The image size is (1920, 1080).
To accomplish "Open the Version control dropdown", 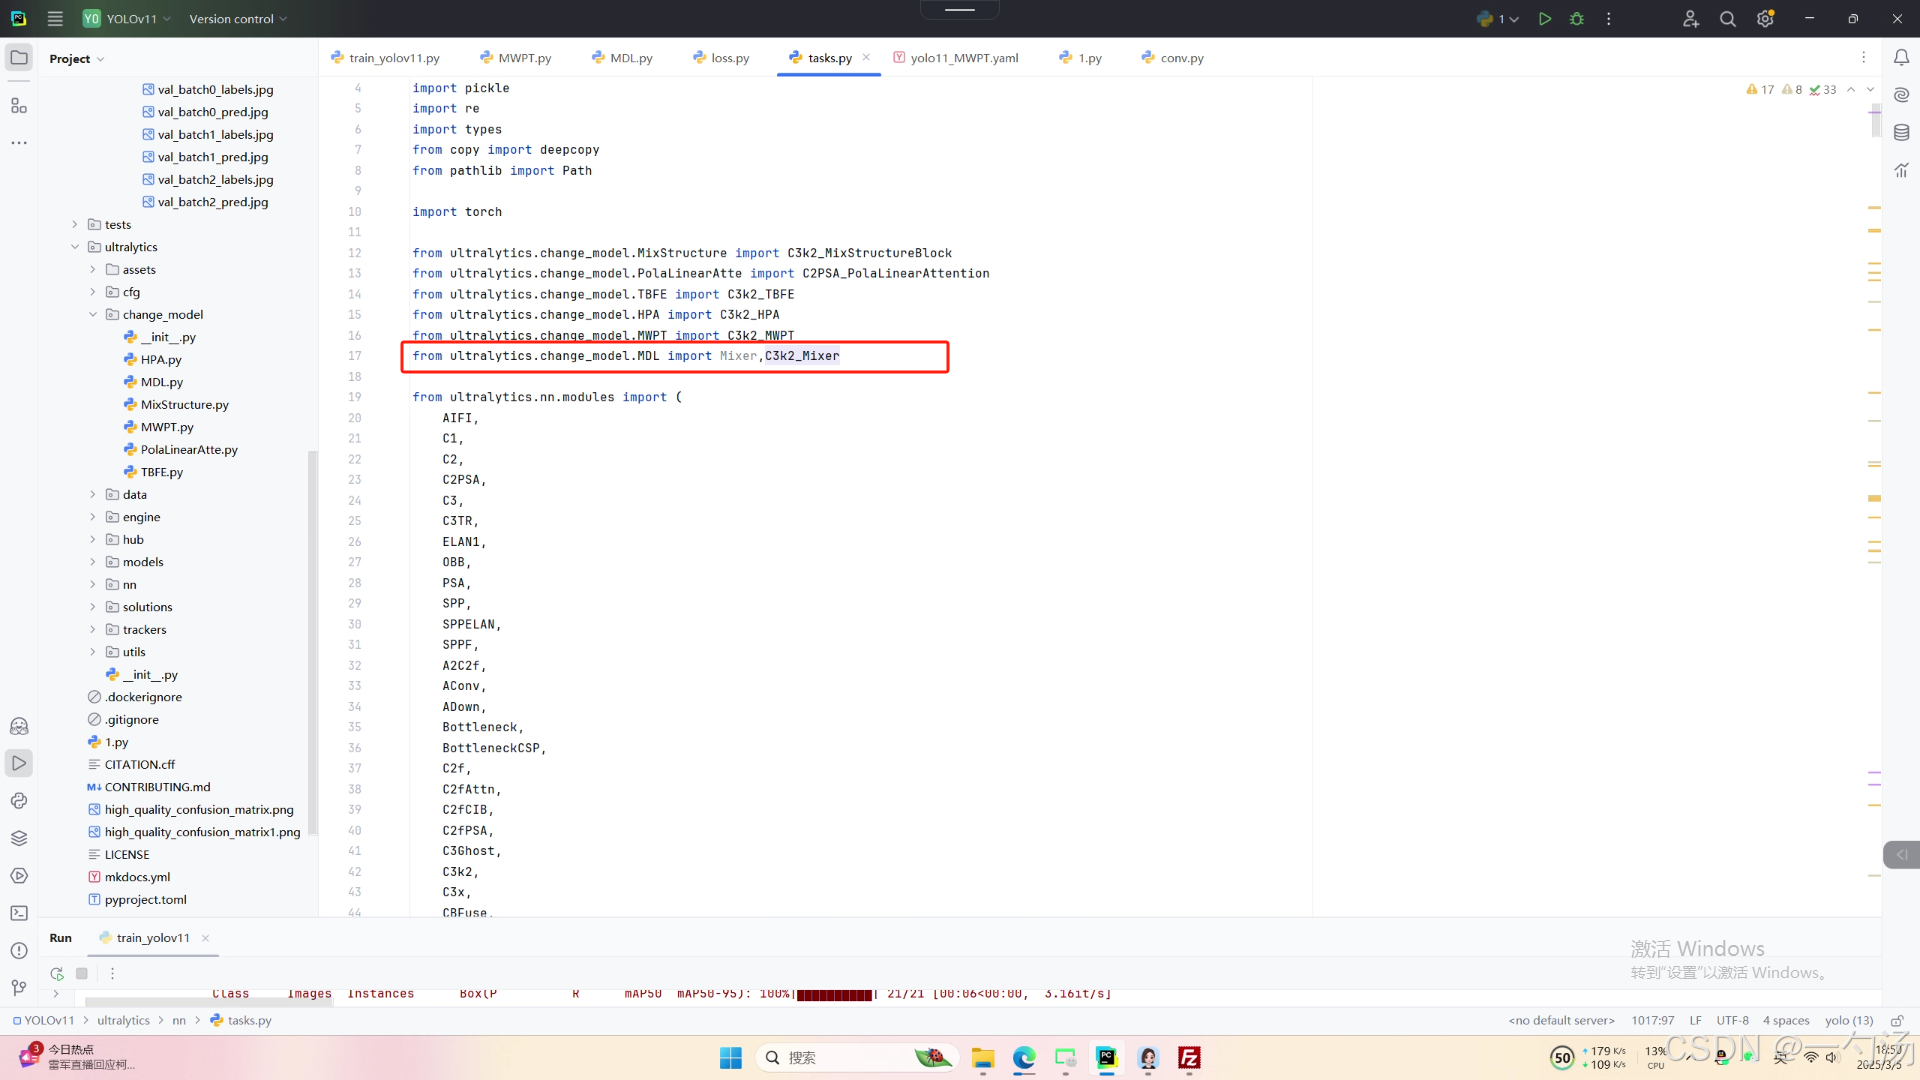I will [238, 19].
